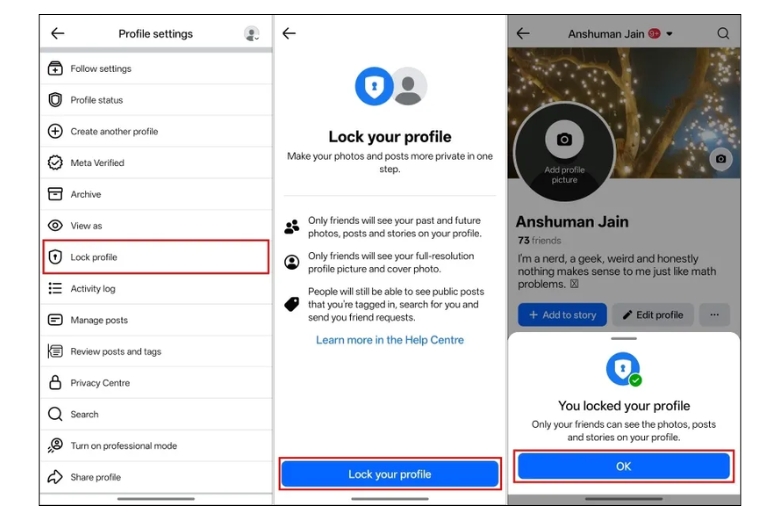Click the Archive box icon
Viewport: 780px width, 520px height.
[x=55, y=194]
